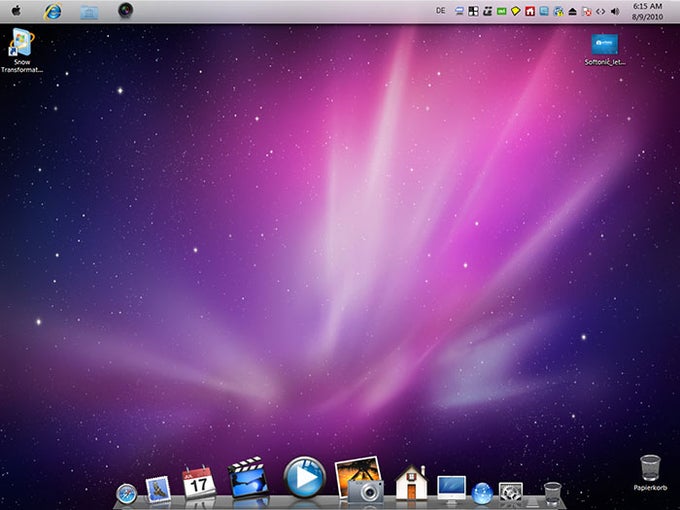Open the camera lens icon in top bar
The image size is (680, 510).
pos(126,10)
